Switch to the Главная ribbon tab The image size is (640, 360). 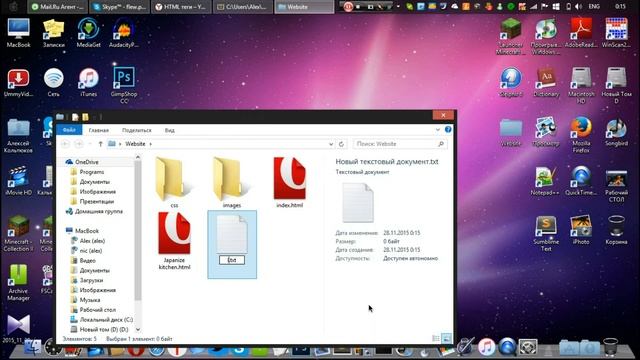[99, 130]
